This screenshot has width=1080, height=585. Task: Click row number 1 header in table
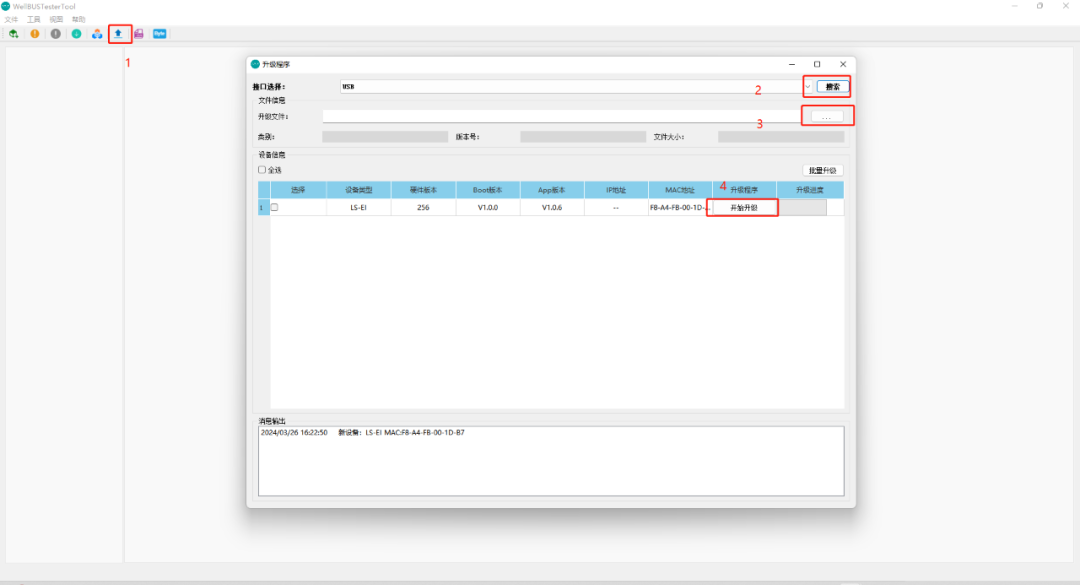264,207
